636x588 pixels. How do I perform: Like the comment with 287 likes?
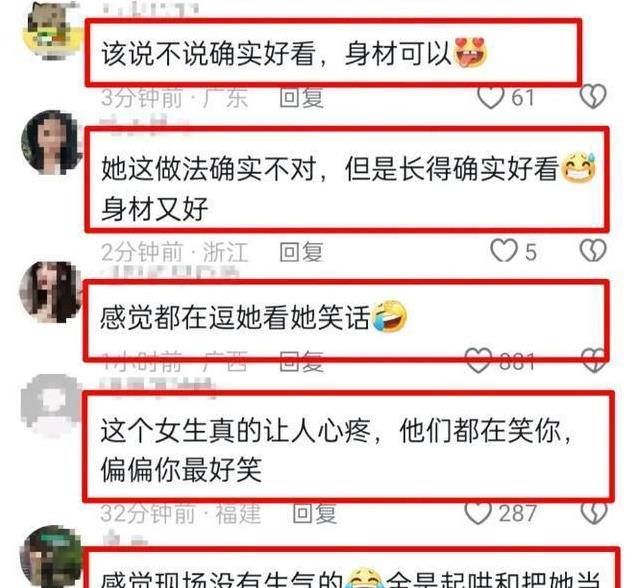pyautogui.click(x=478, y=513)
